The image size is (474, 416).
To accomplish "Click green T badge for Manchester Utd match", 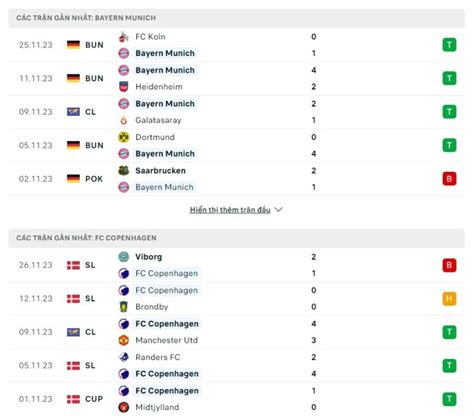I will click(449, 332).
